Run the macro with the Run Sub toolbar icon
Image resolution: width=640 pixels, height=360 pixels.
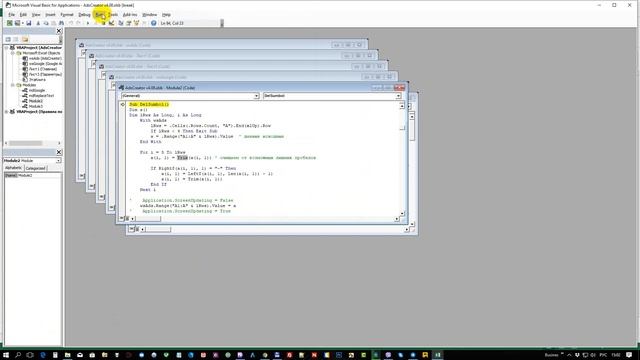click(88, 23)
